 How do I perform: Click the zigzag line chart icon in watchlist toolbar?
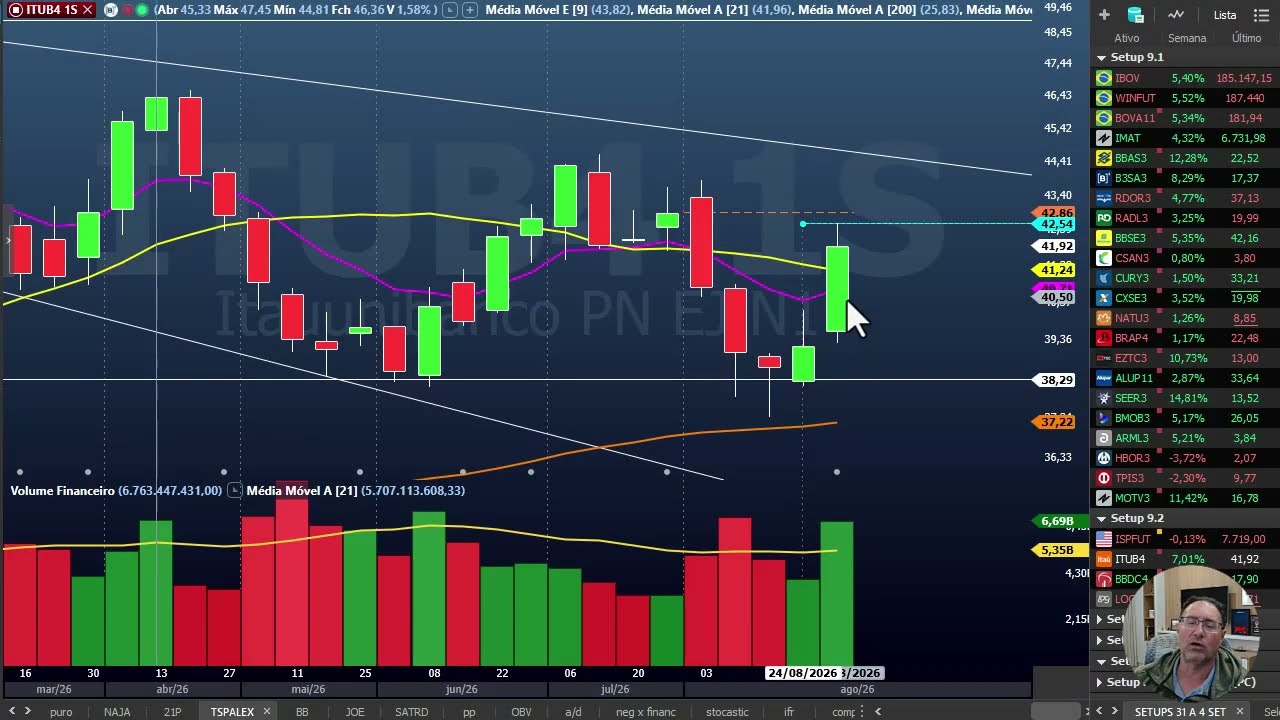1176,15
